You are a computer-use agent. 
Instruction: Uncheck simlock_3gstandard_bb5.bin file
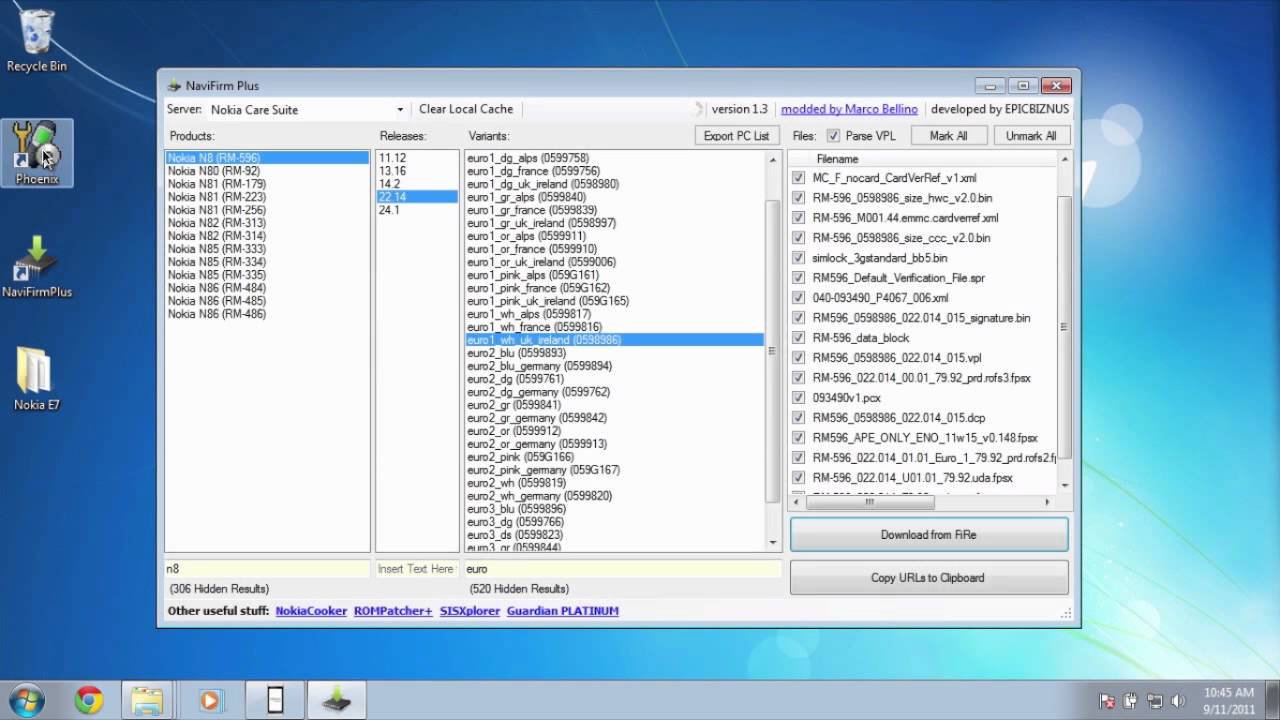[x=798, y=258]
